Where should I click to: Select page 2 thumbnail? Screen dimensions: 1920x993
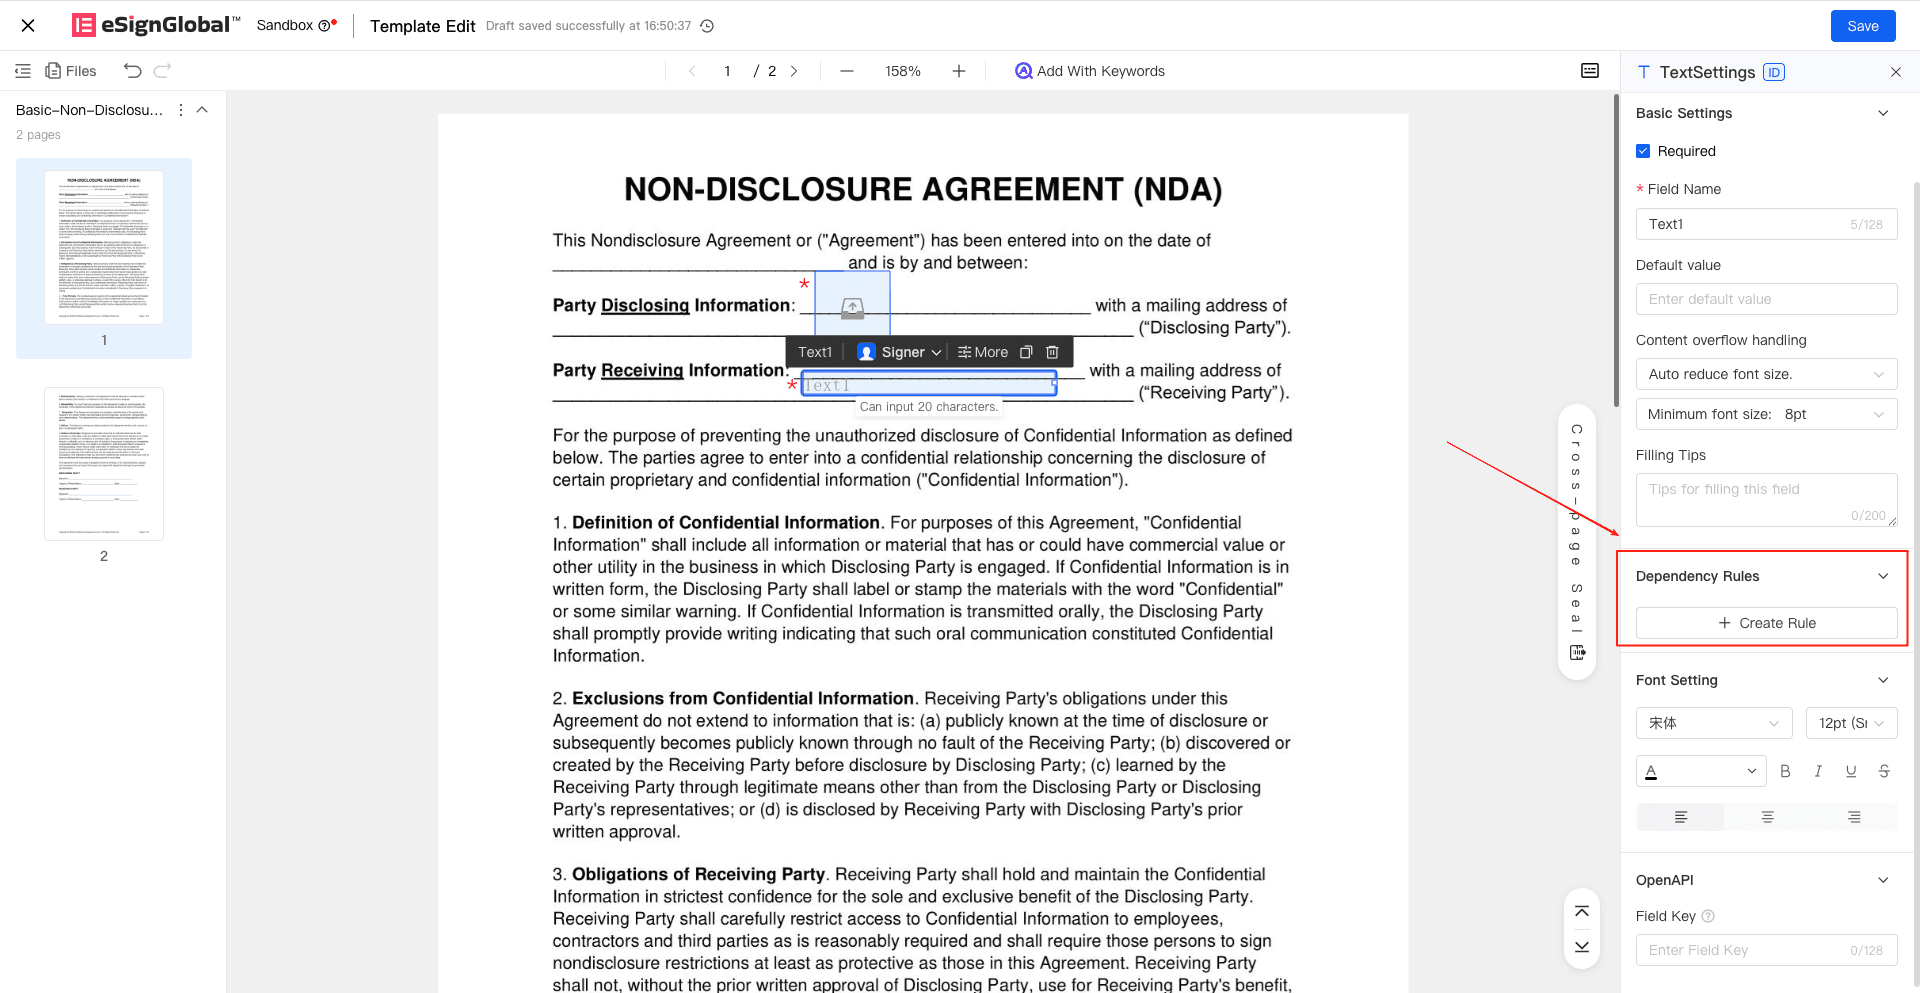point(104,464)
